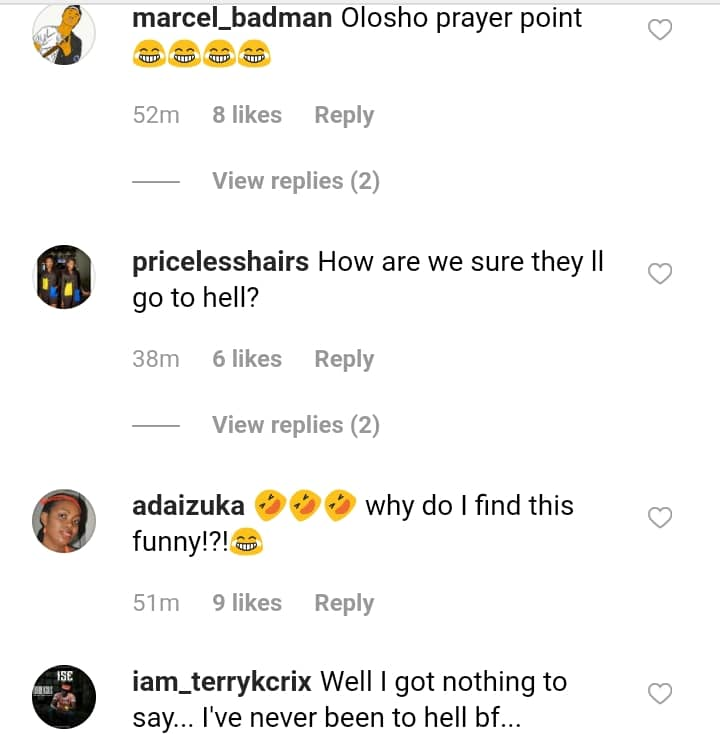Open adaizuka username link

[x=188, y=506]
